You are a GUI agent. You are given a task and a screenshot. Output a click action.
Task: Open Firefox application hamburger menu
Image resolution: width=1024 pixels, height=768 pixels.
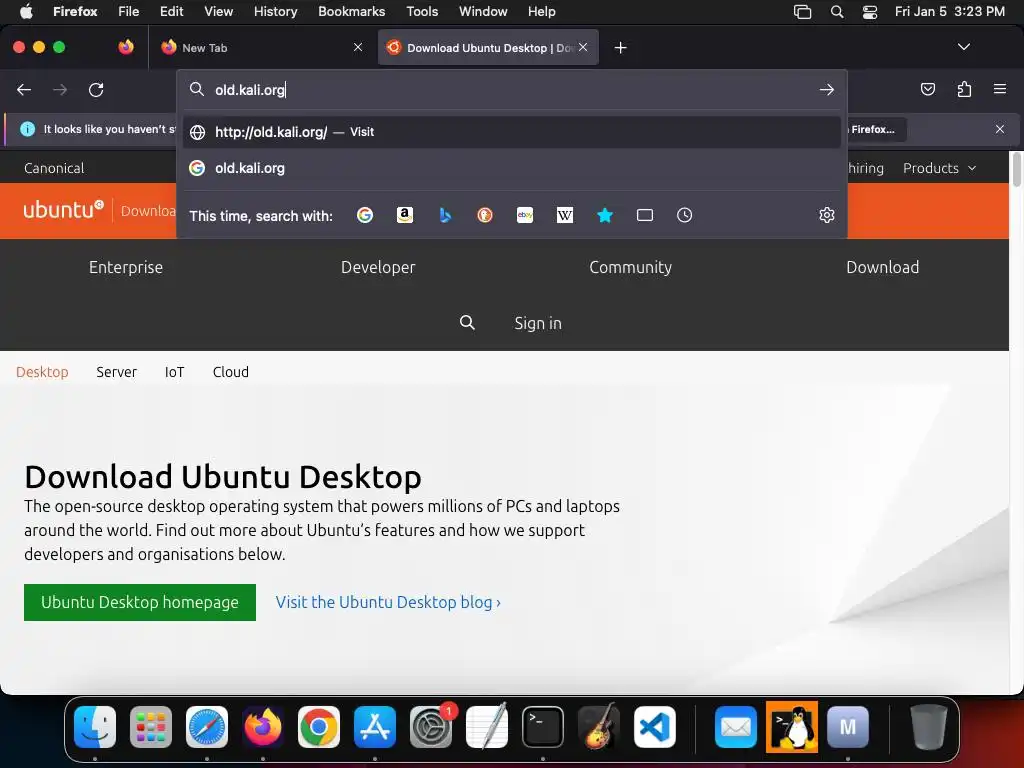tap(999, 89)
